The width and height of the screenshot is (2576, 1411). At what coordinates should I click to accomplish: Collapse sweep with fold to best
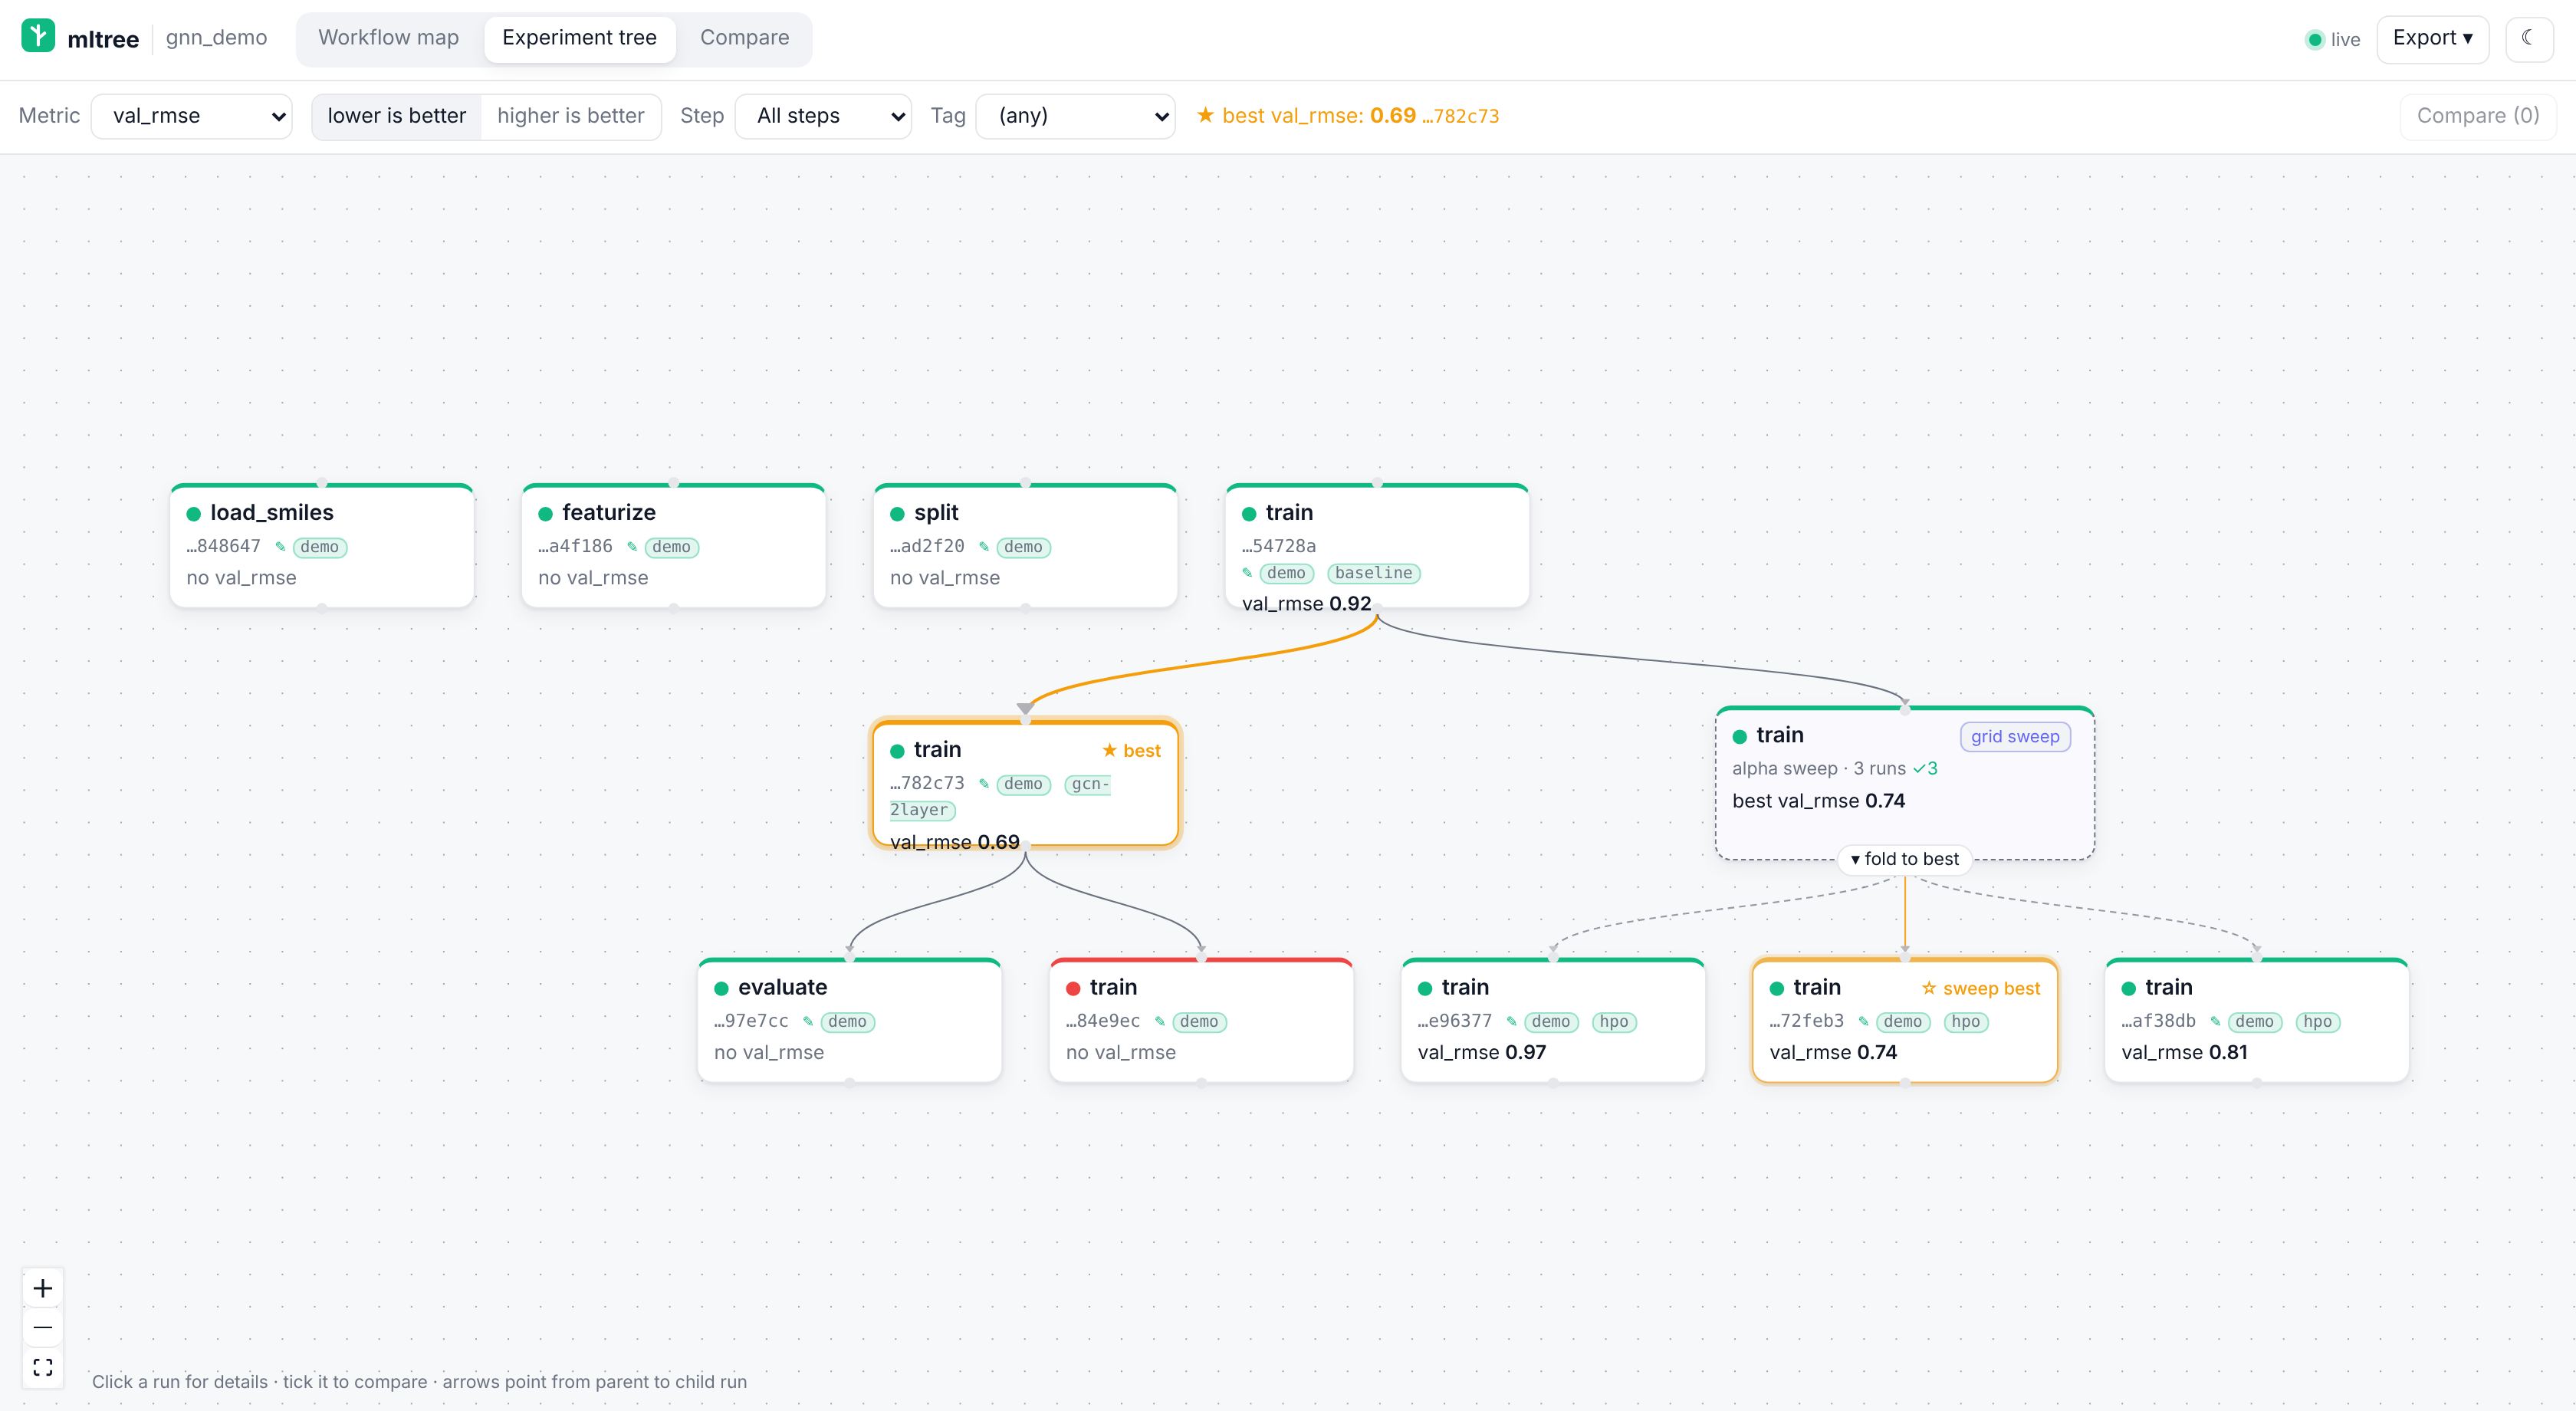tap(1904, 859)
